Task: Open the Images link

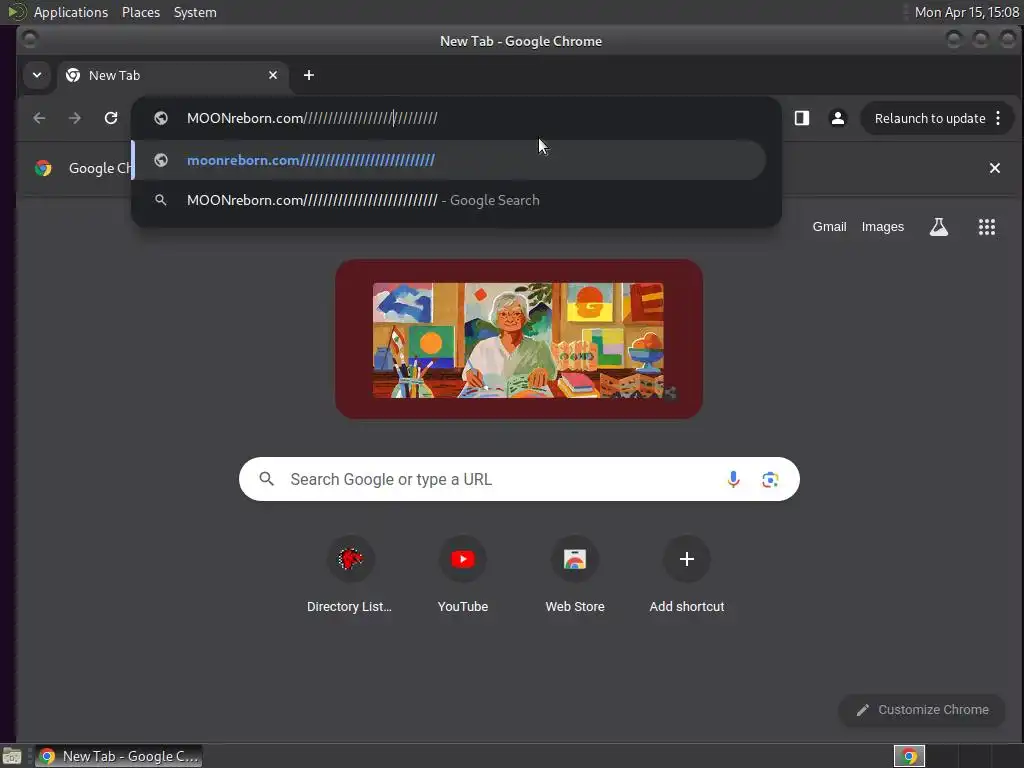Action: pos(882,227)
